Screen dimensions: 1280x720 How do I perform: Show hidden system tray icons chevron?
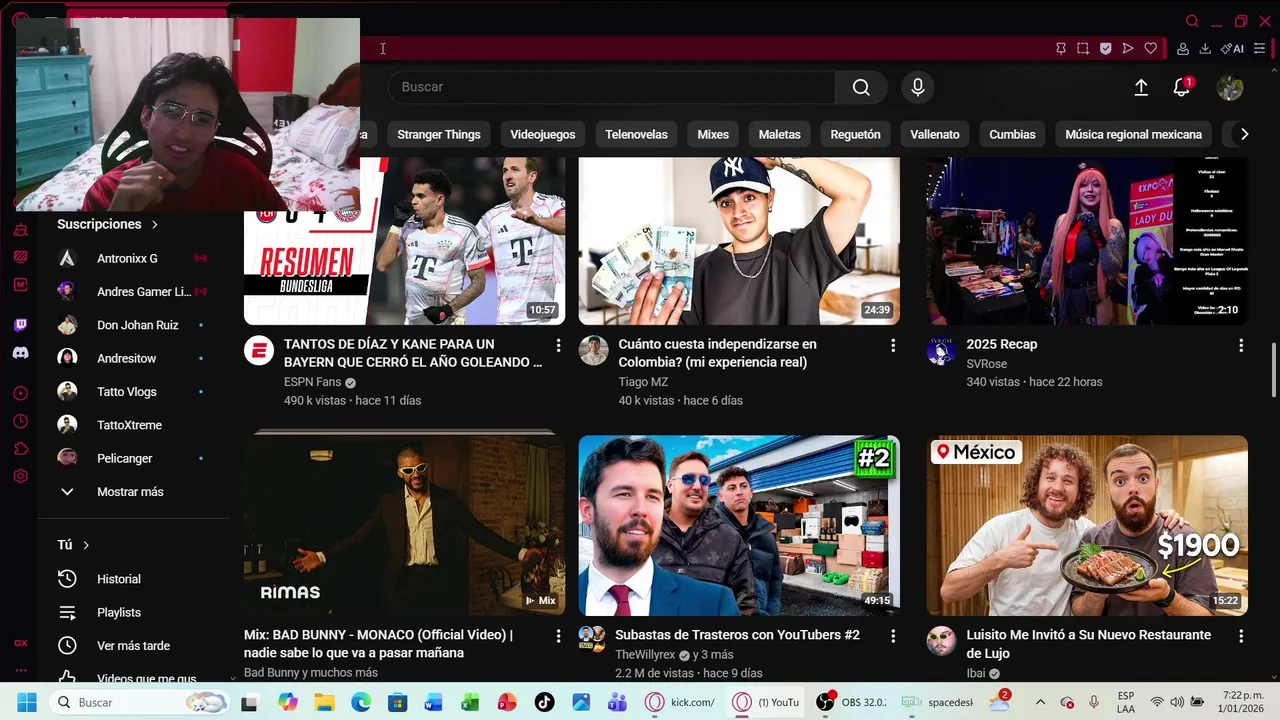1040,702
